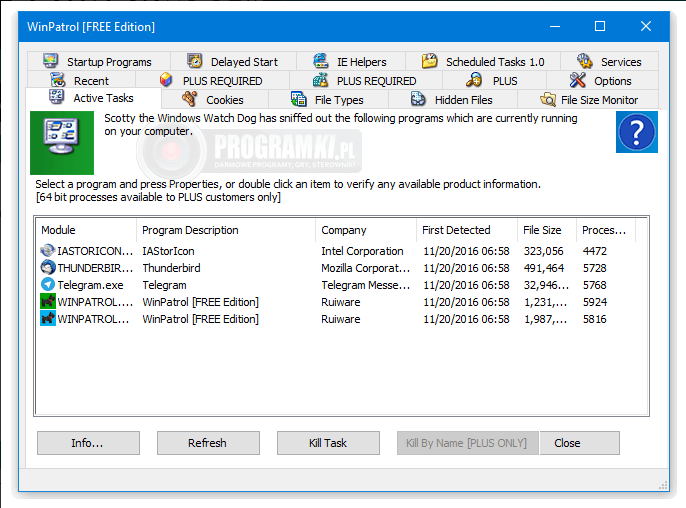Click the File Size Monitor icon
Screen dimensions: 686x508
(x=548, y=99)
